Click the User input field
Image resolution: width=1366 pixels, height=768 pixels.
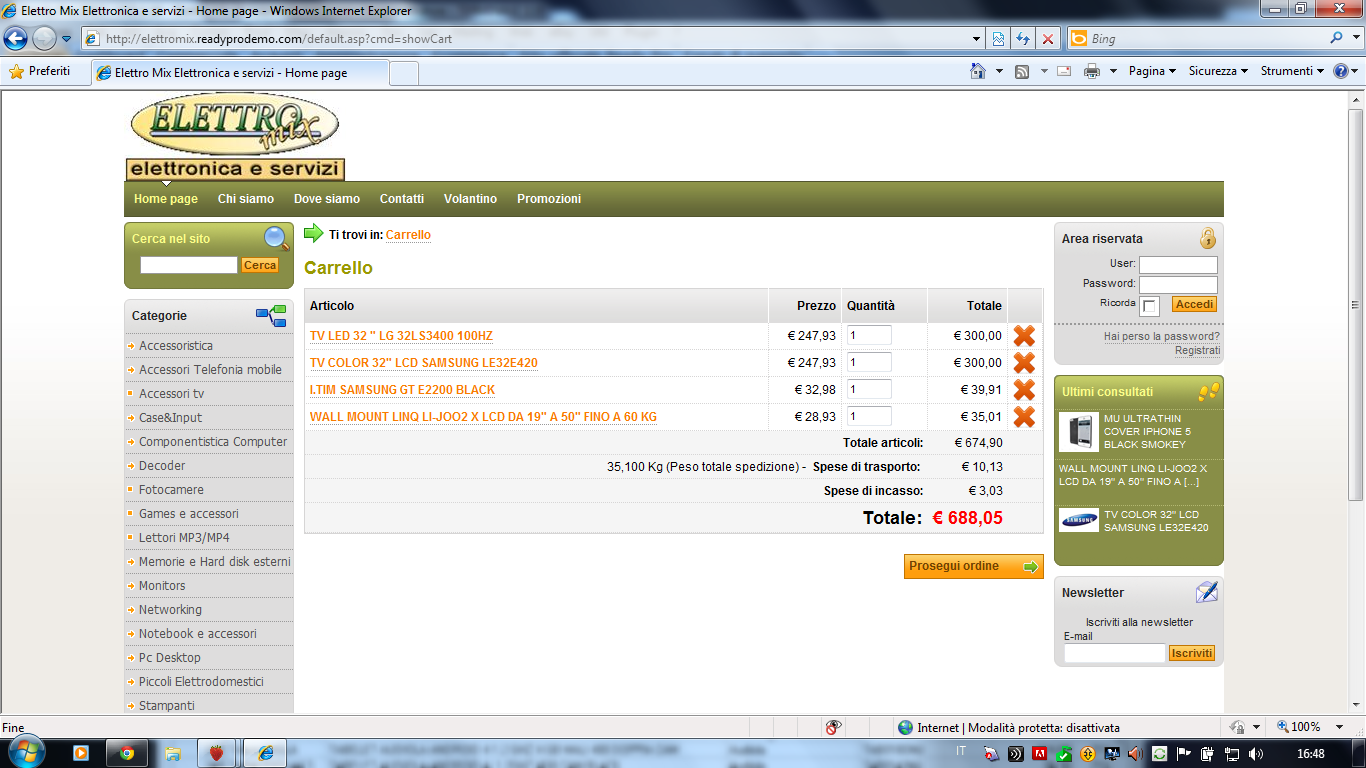pyautogui.click(x=1178, y=265)
